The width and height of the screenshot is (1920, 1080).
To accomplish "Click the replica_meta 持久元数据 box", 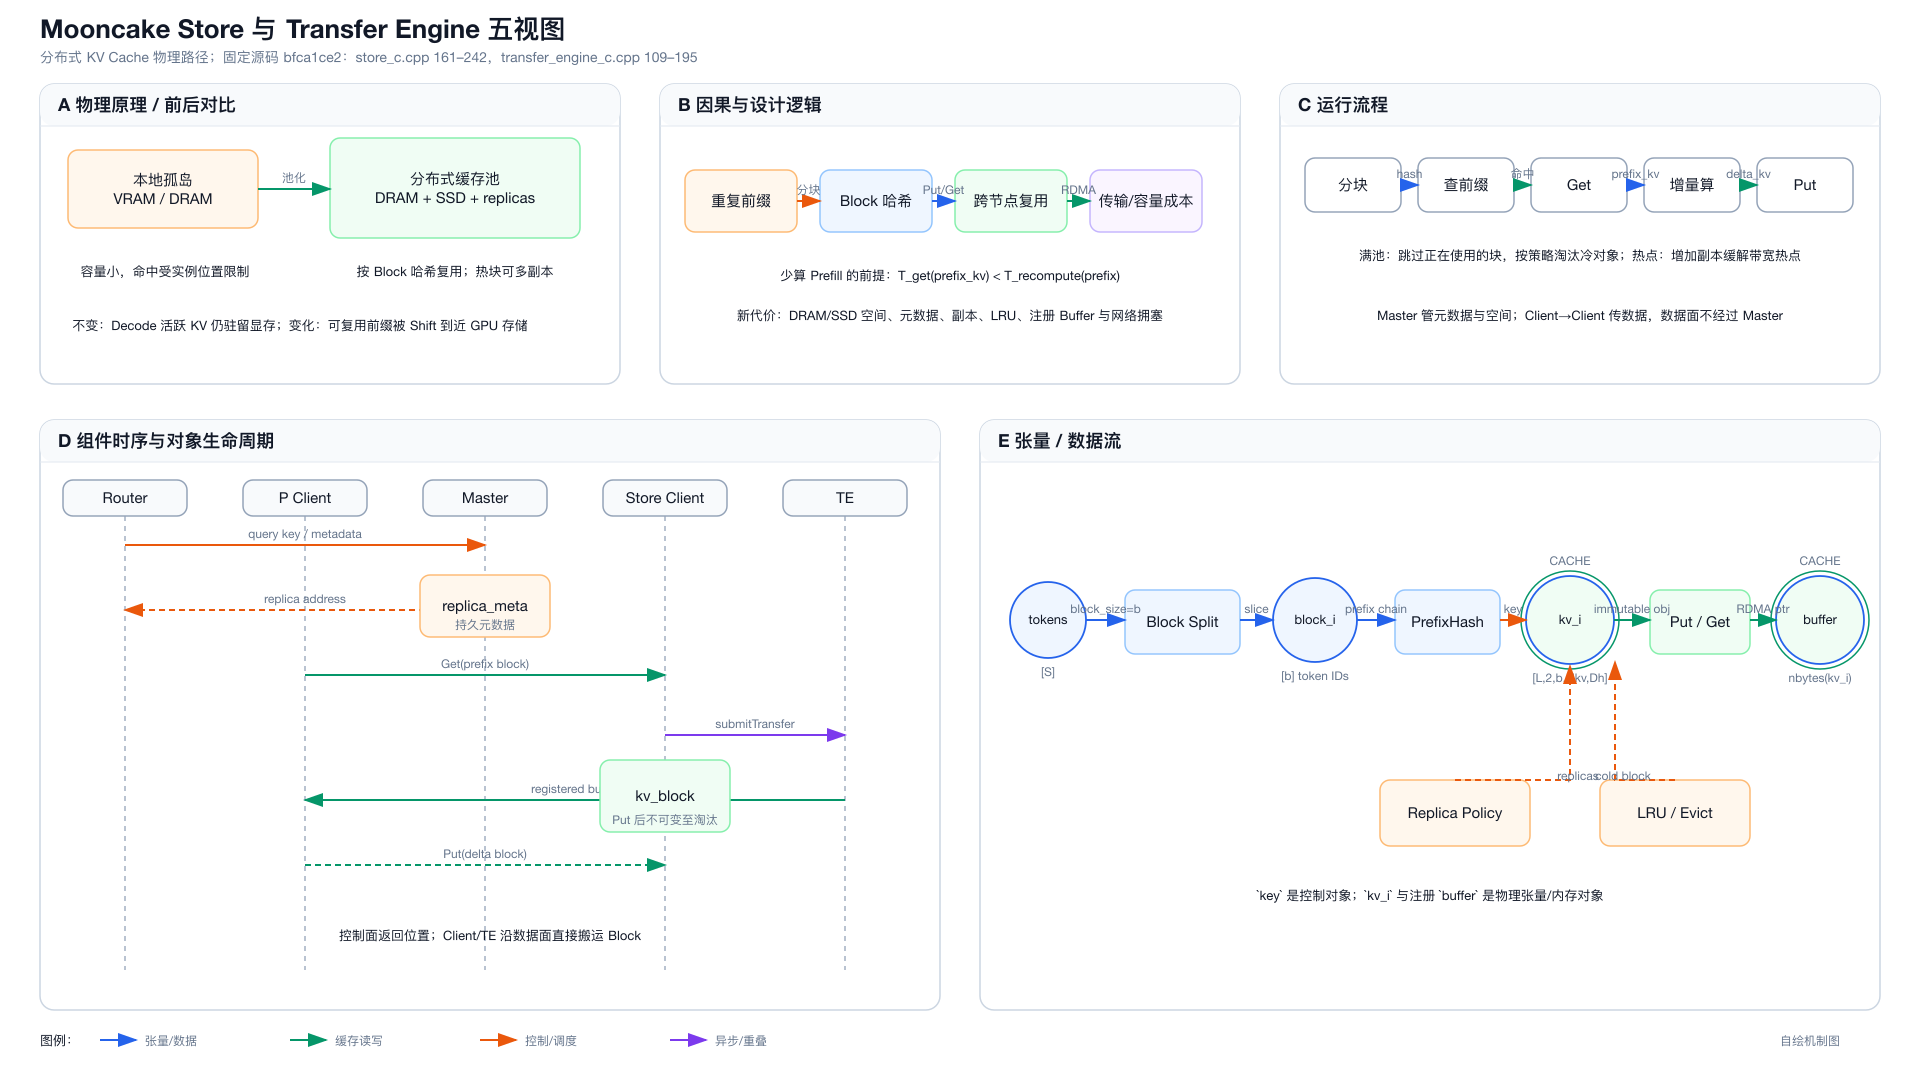I will click(x=485, y=606).
